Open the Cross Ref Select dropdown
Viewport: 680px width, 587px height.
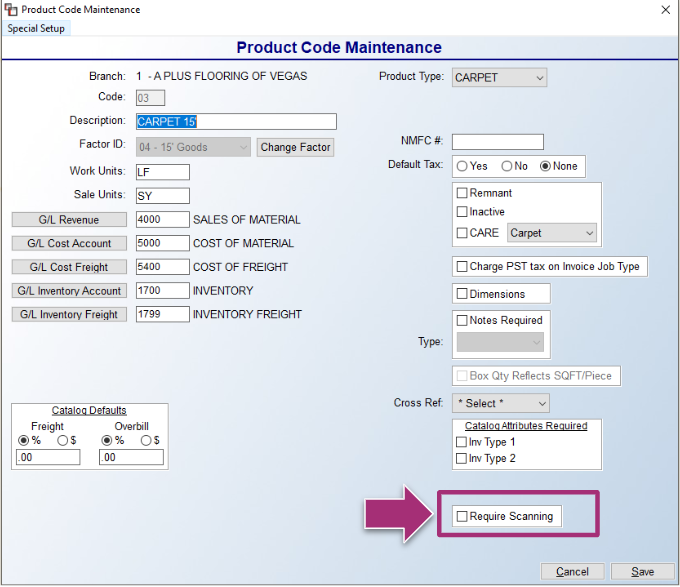click(x=500, y=403)
